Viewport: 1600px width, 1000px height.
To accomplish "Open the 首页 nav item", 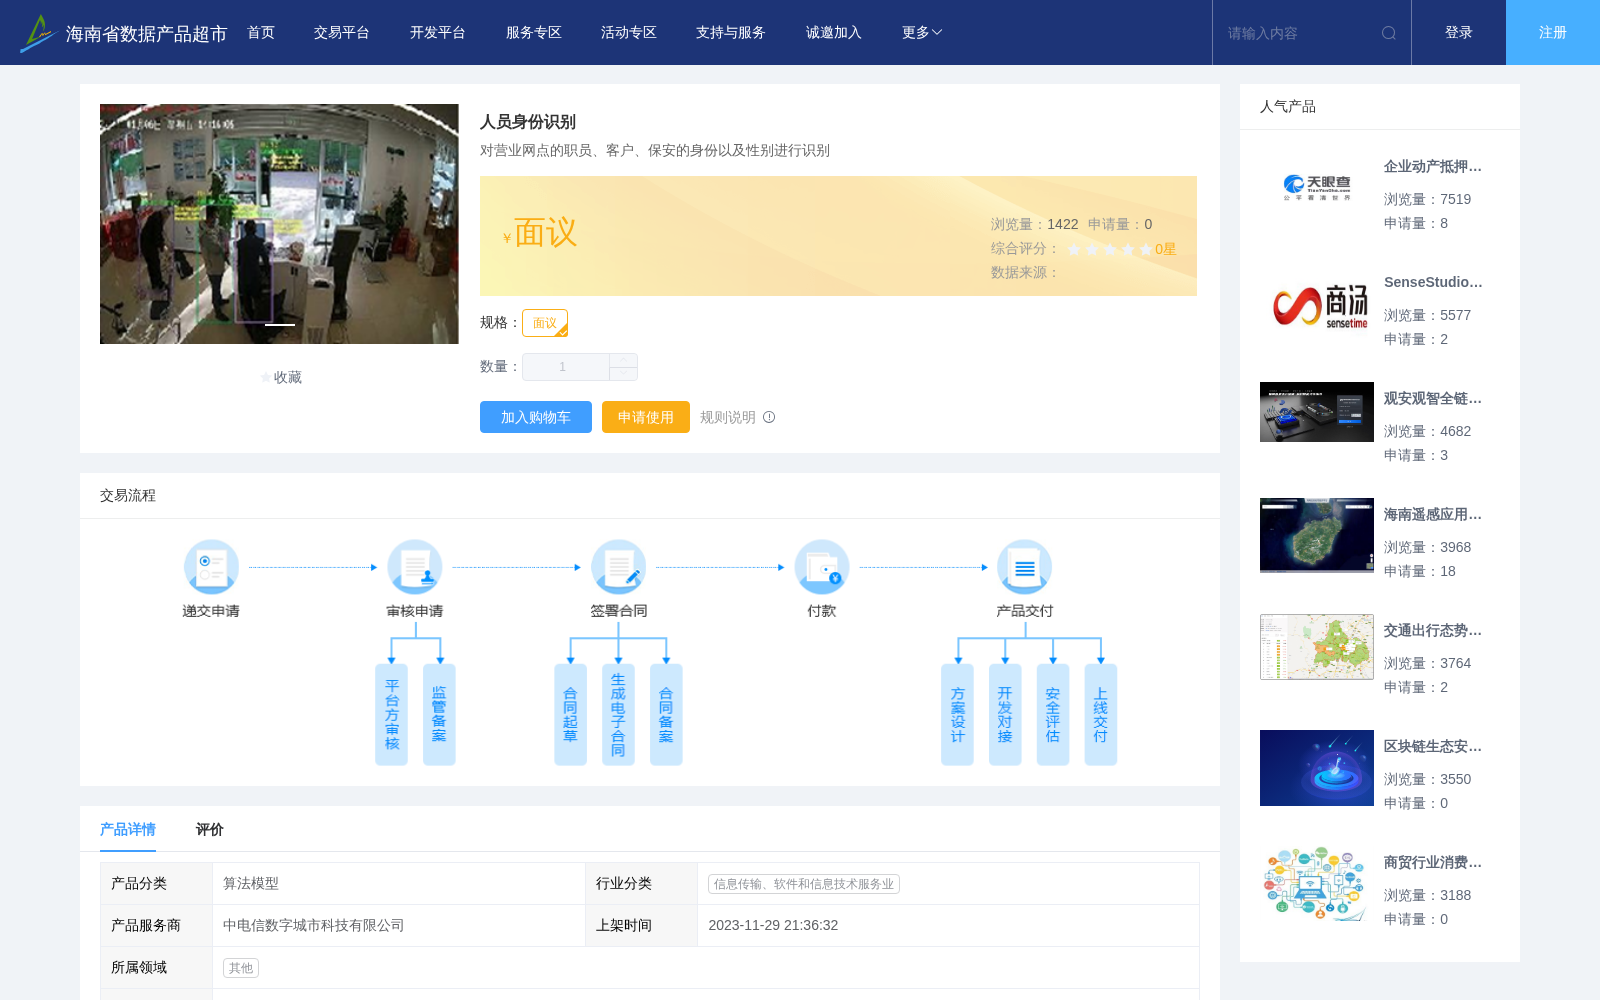I will 261,33.
